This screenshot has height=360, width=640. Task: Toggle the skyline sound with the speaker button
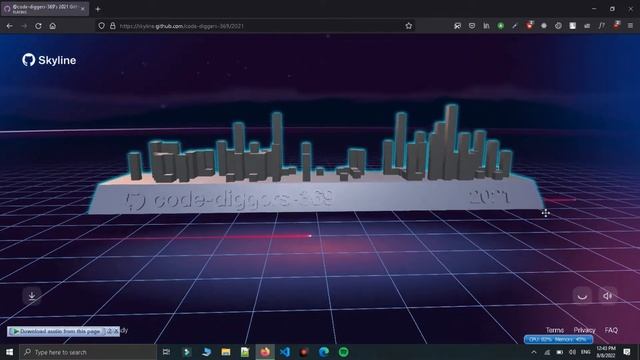click(x=607, y=296)
